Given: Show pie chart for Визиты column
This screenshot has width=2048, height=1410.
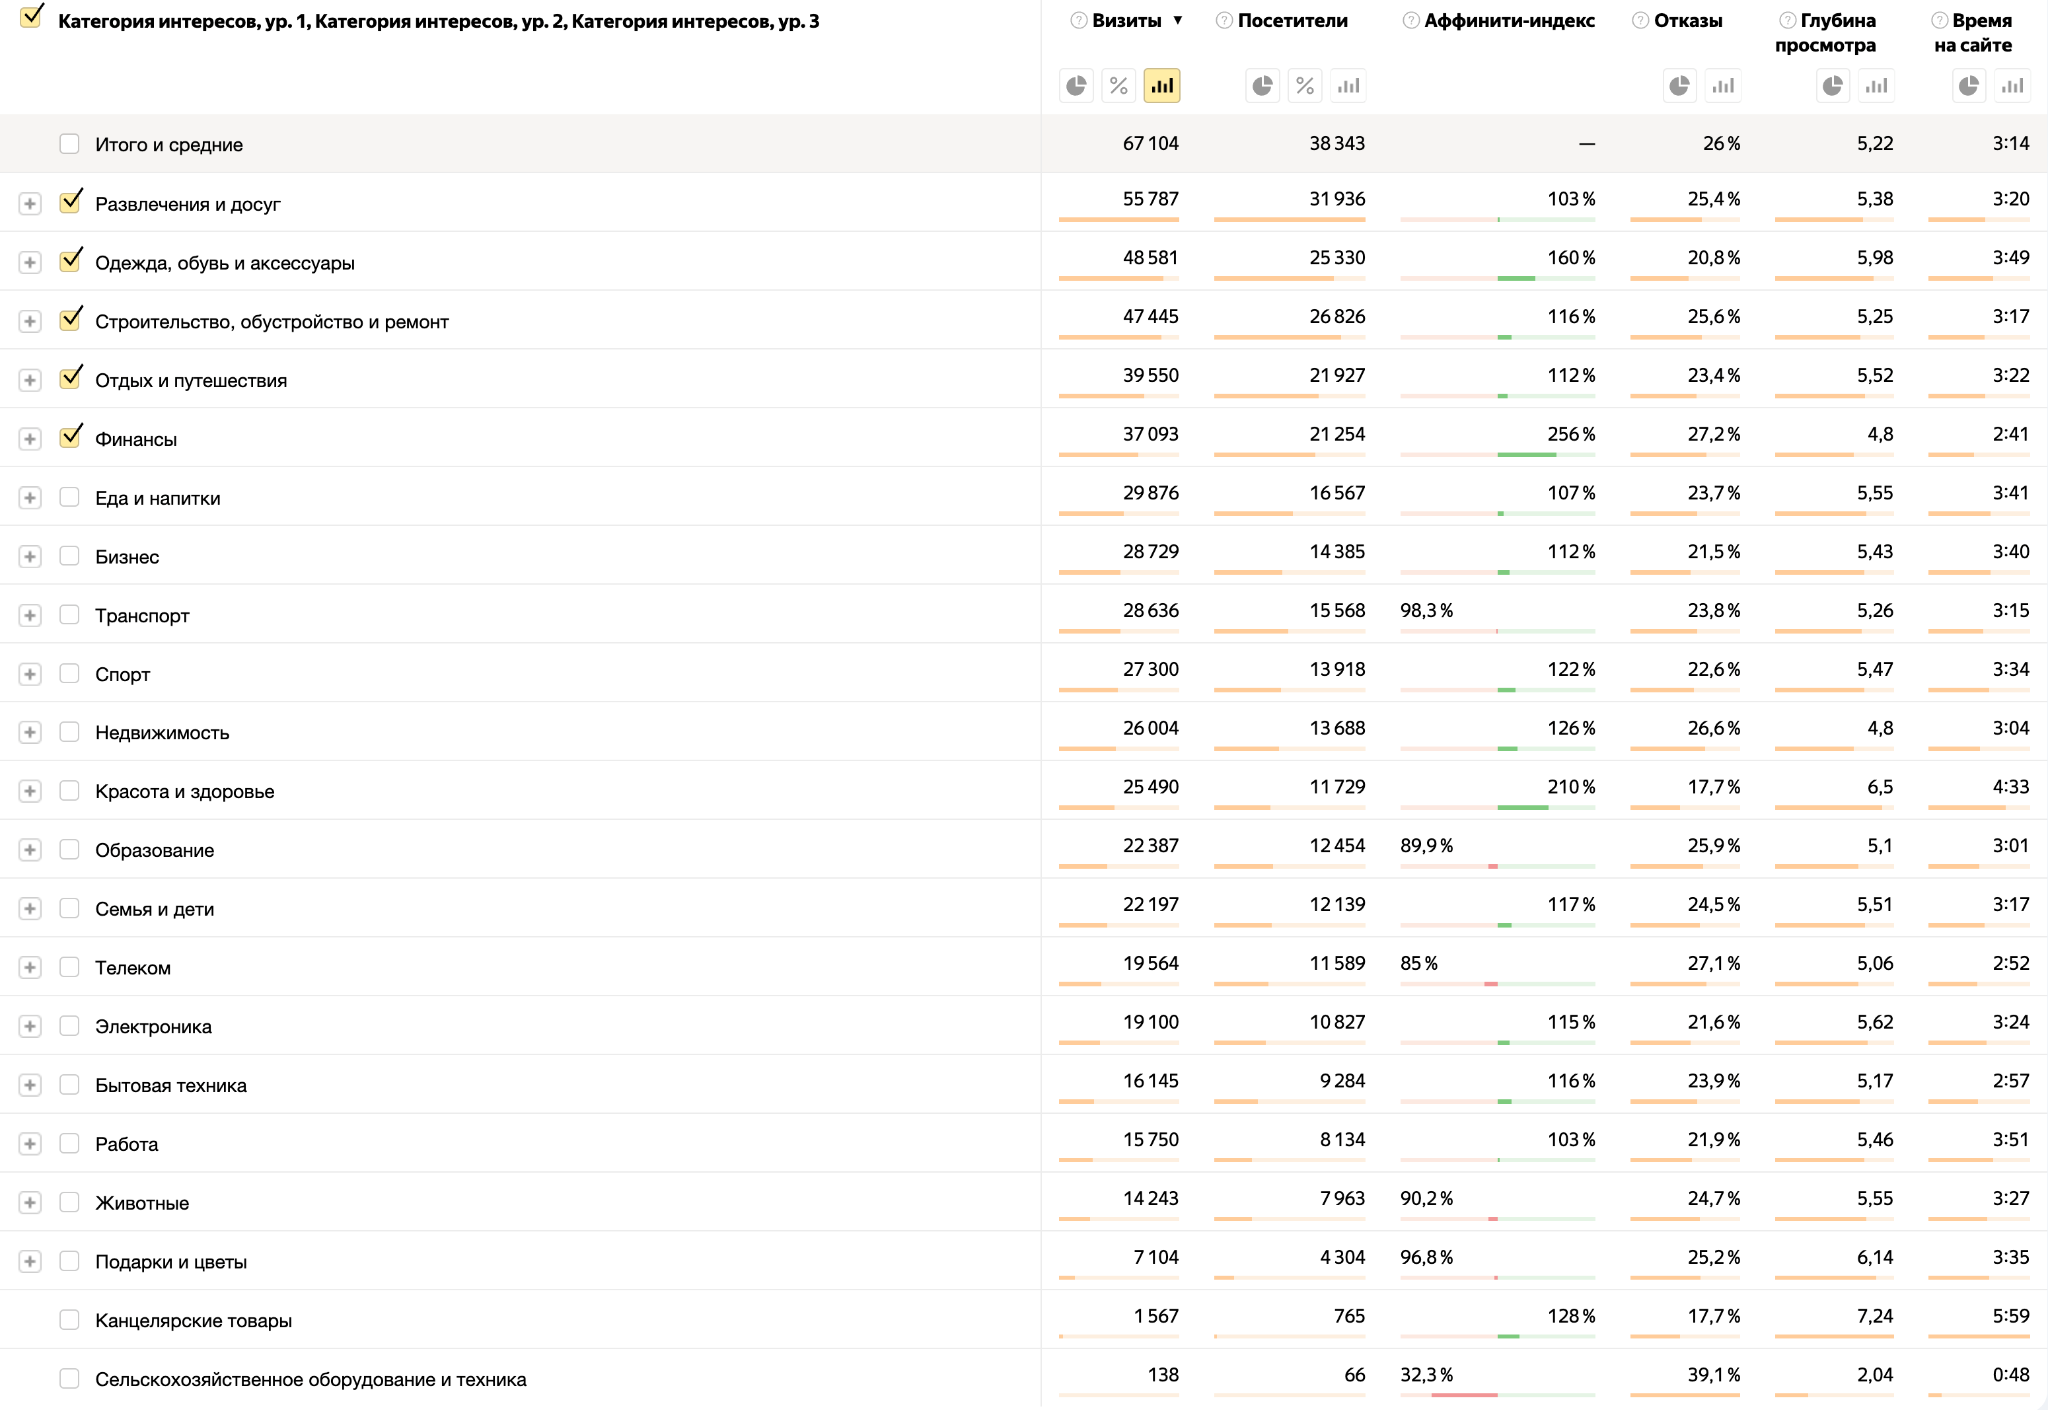Looking at the screenshot, I should click(1076, 86).
